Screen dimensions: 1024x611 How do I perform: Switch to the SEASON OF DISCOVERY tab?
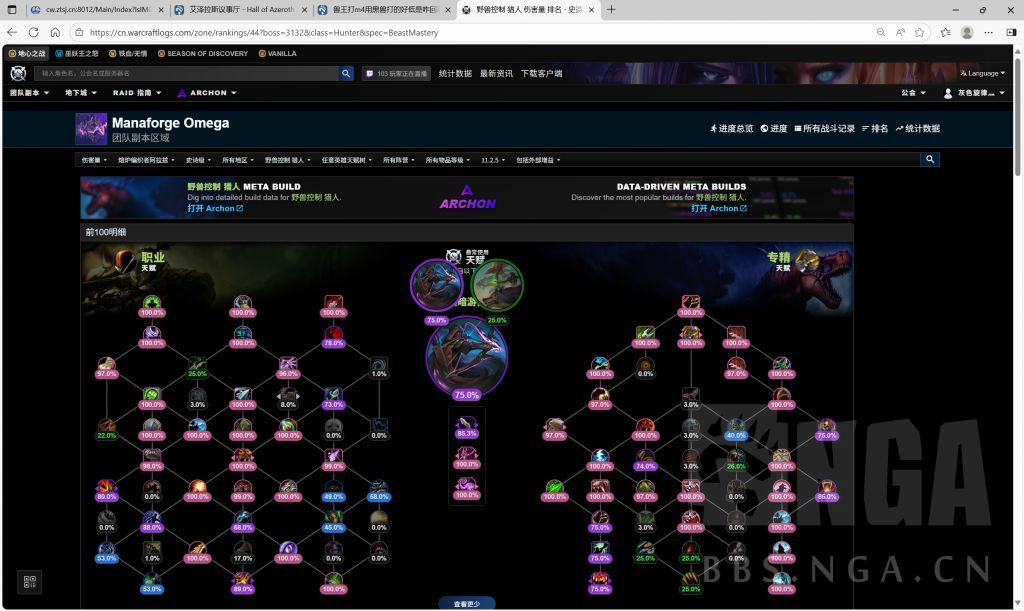click(x=203, y=53)
